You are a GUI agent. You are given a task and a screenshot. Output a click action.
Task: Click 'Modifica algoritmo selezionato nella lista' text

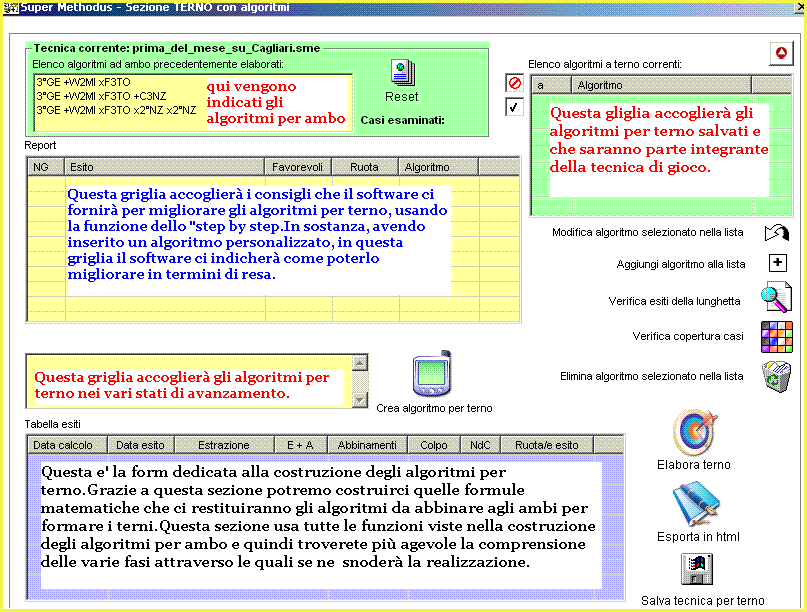click(647, 232)
